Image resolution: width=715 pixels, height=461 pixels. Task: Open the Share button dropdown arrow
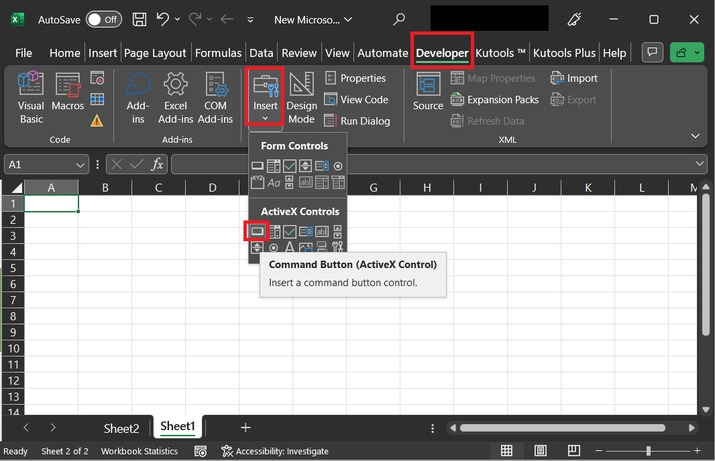click(697, 53)
